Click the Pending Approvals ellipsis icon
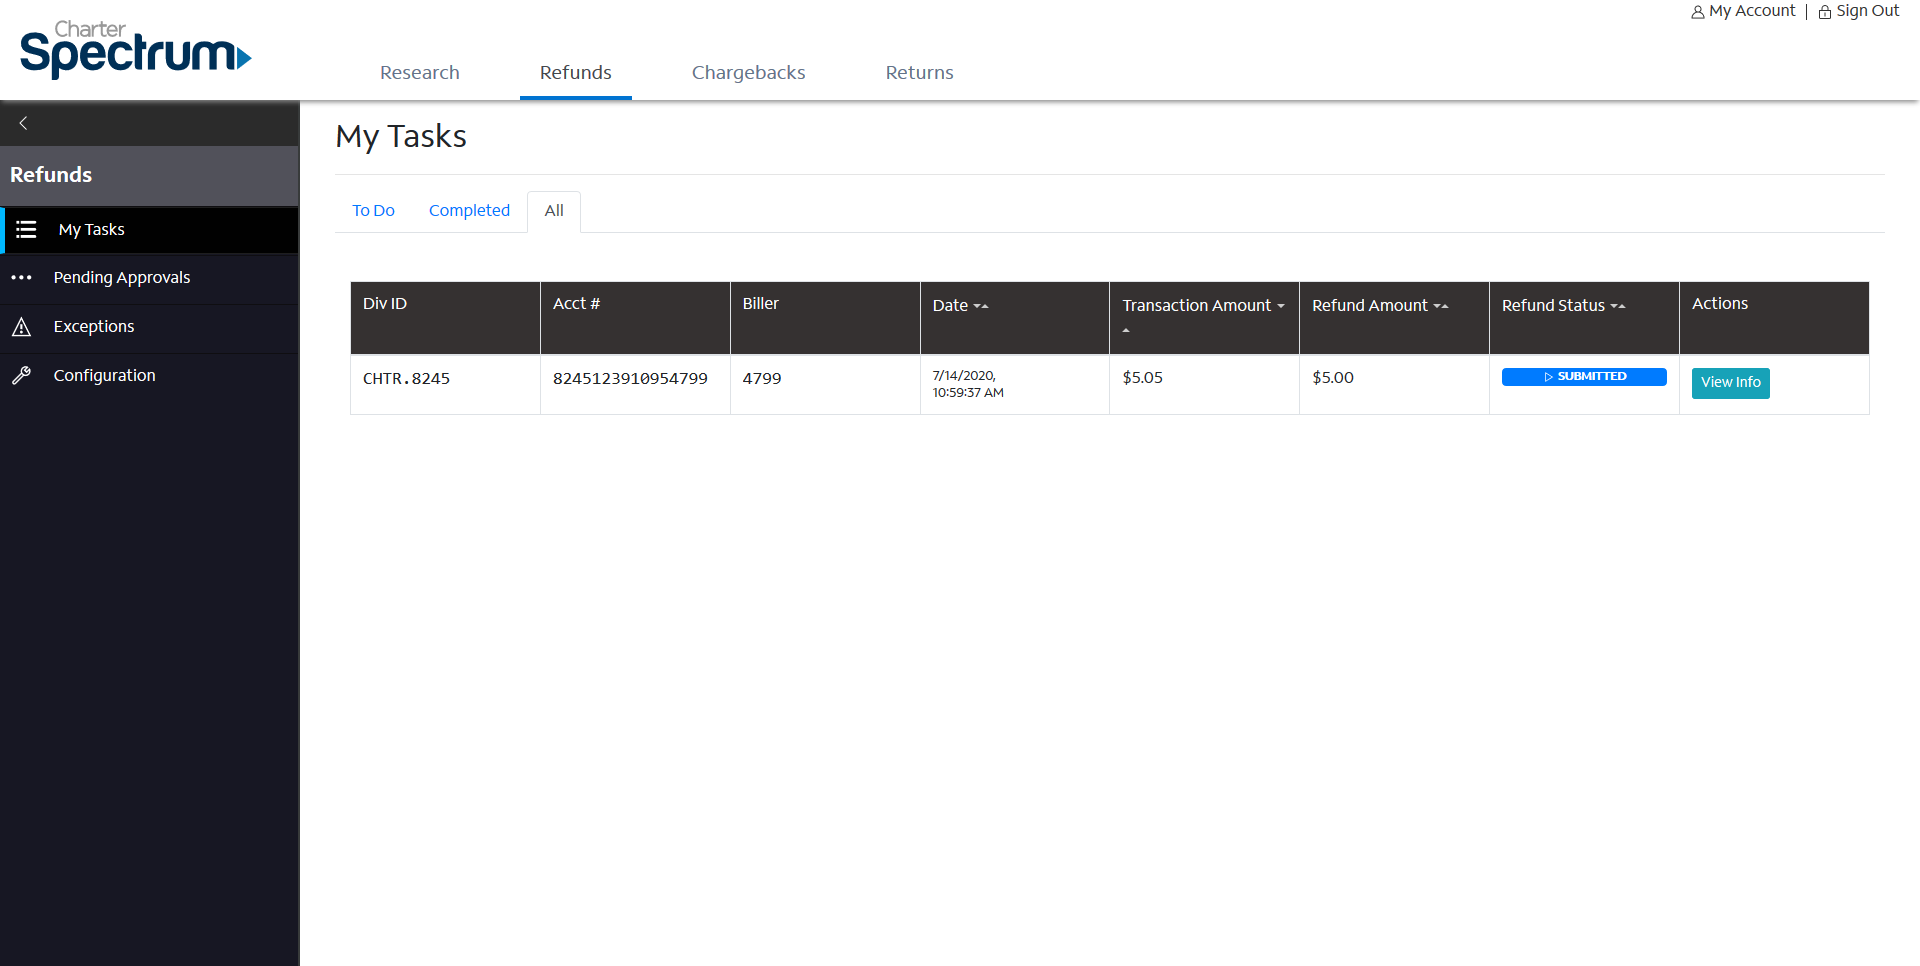Screen dimensions: 1920x966 [x=22, y=278]
